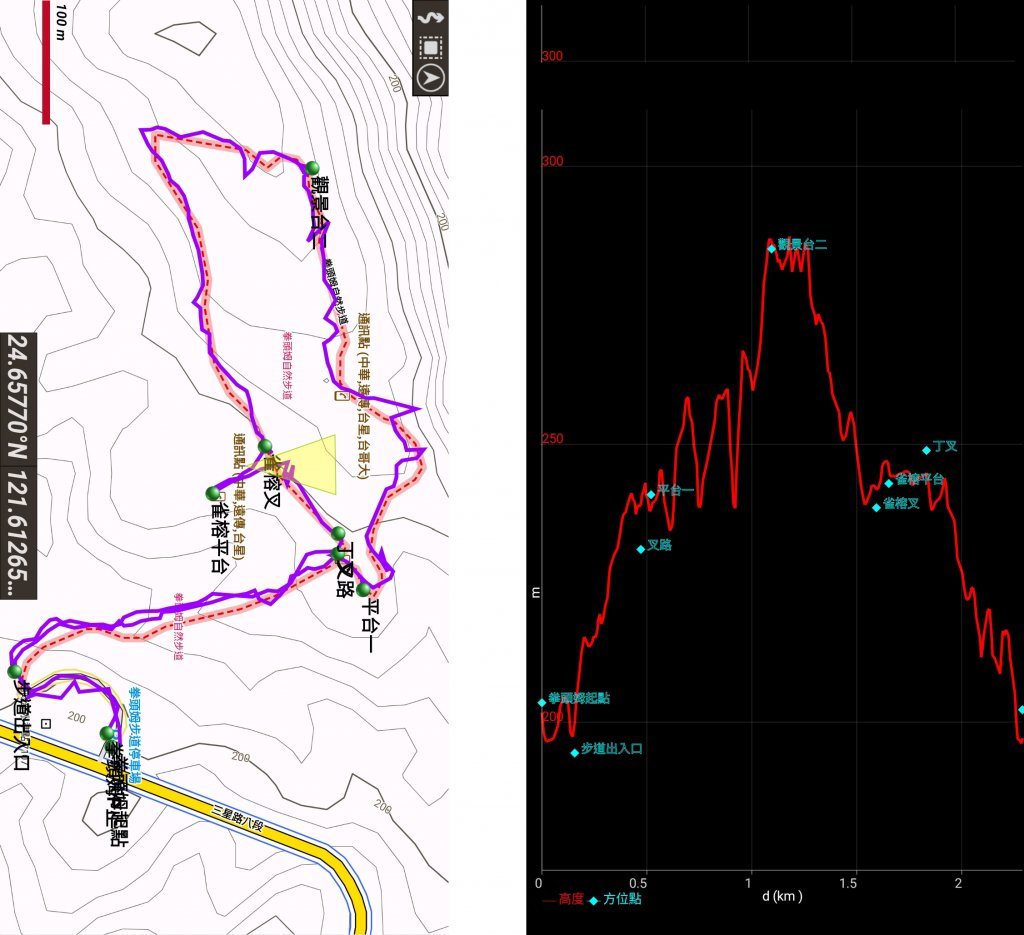Tap the winding route track icon
The width and height of the screenshot is (1024, 935).
(x=430, y=17)
